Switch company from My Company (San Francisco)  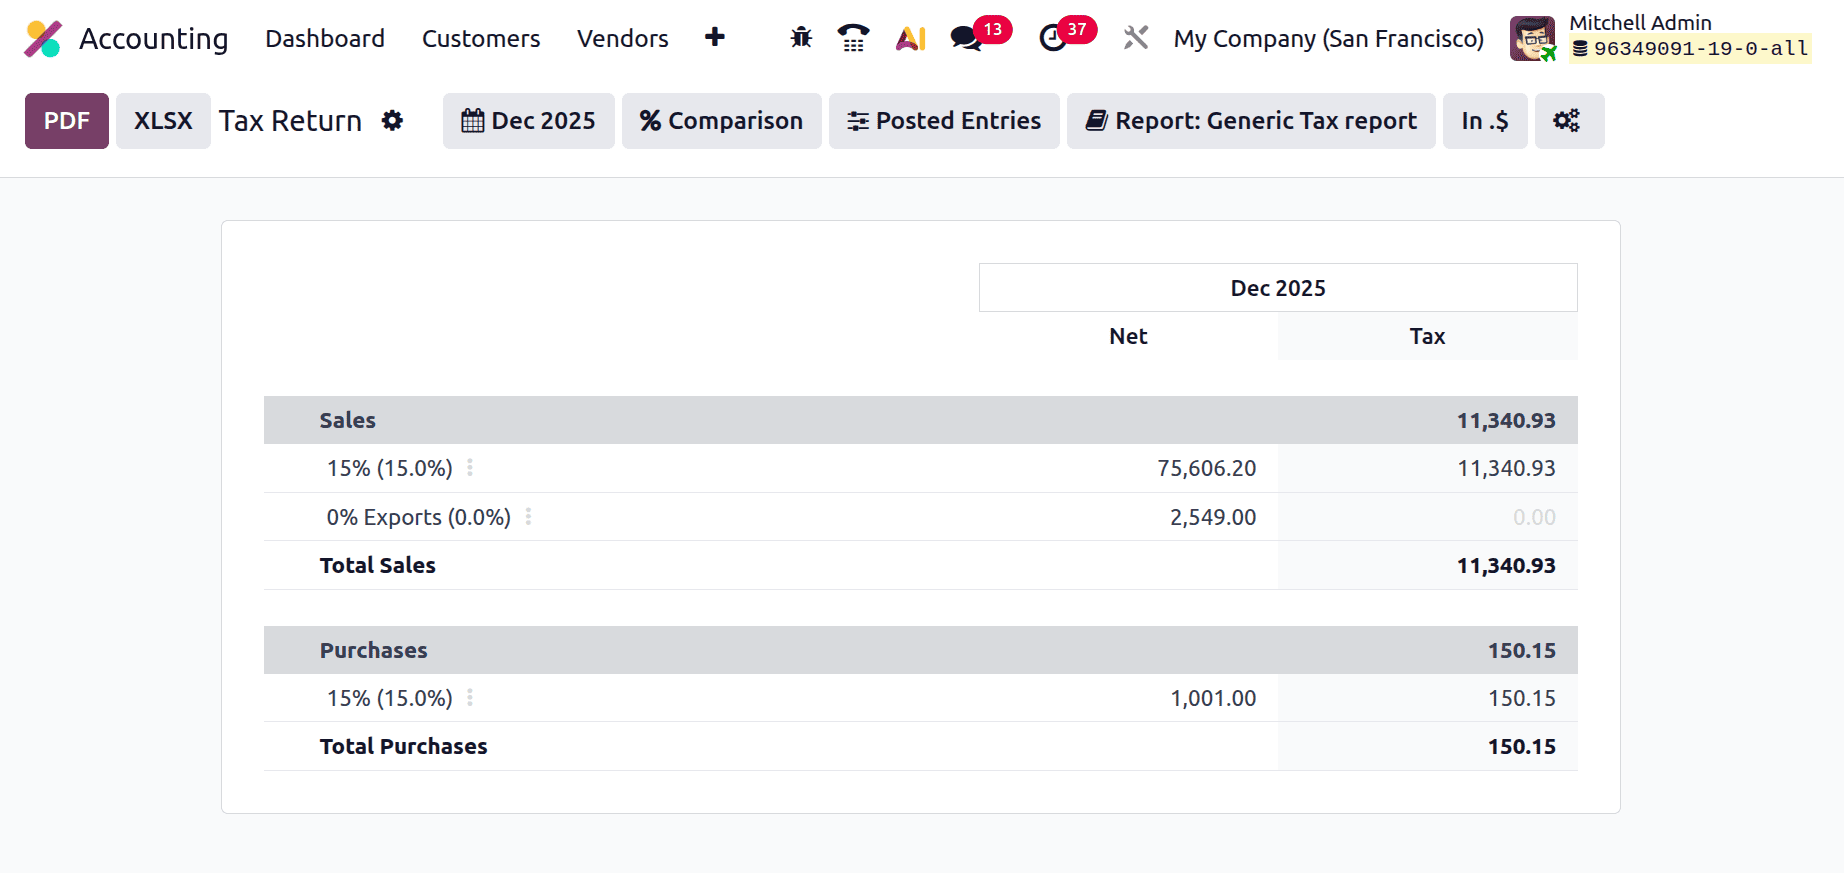pos(1328,39)
